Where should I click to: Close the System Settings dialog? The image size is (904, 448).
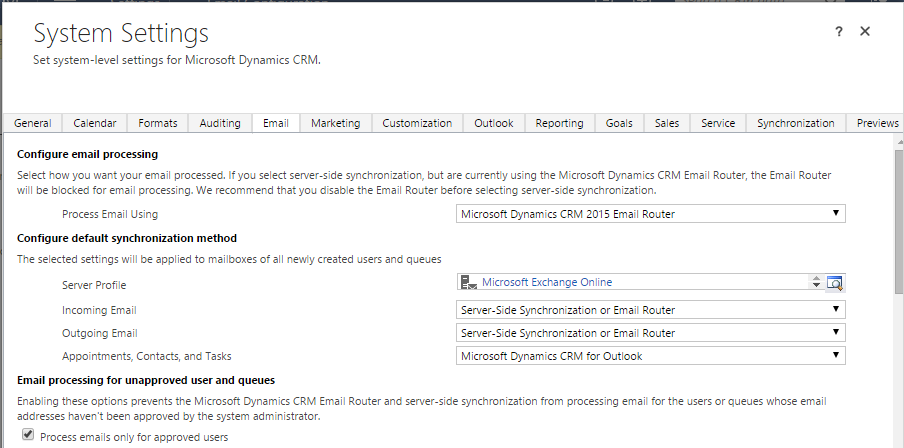[x=865, y=31]
